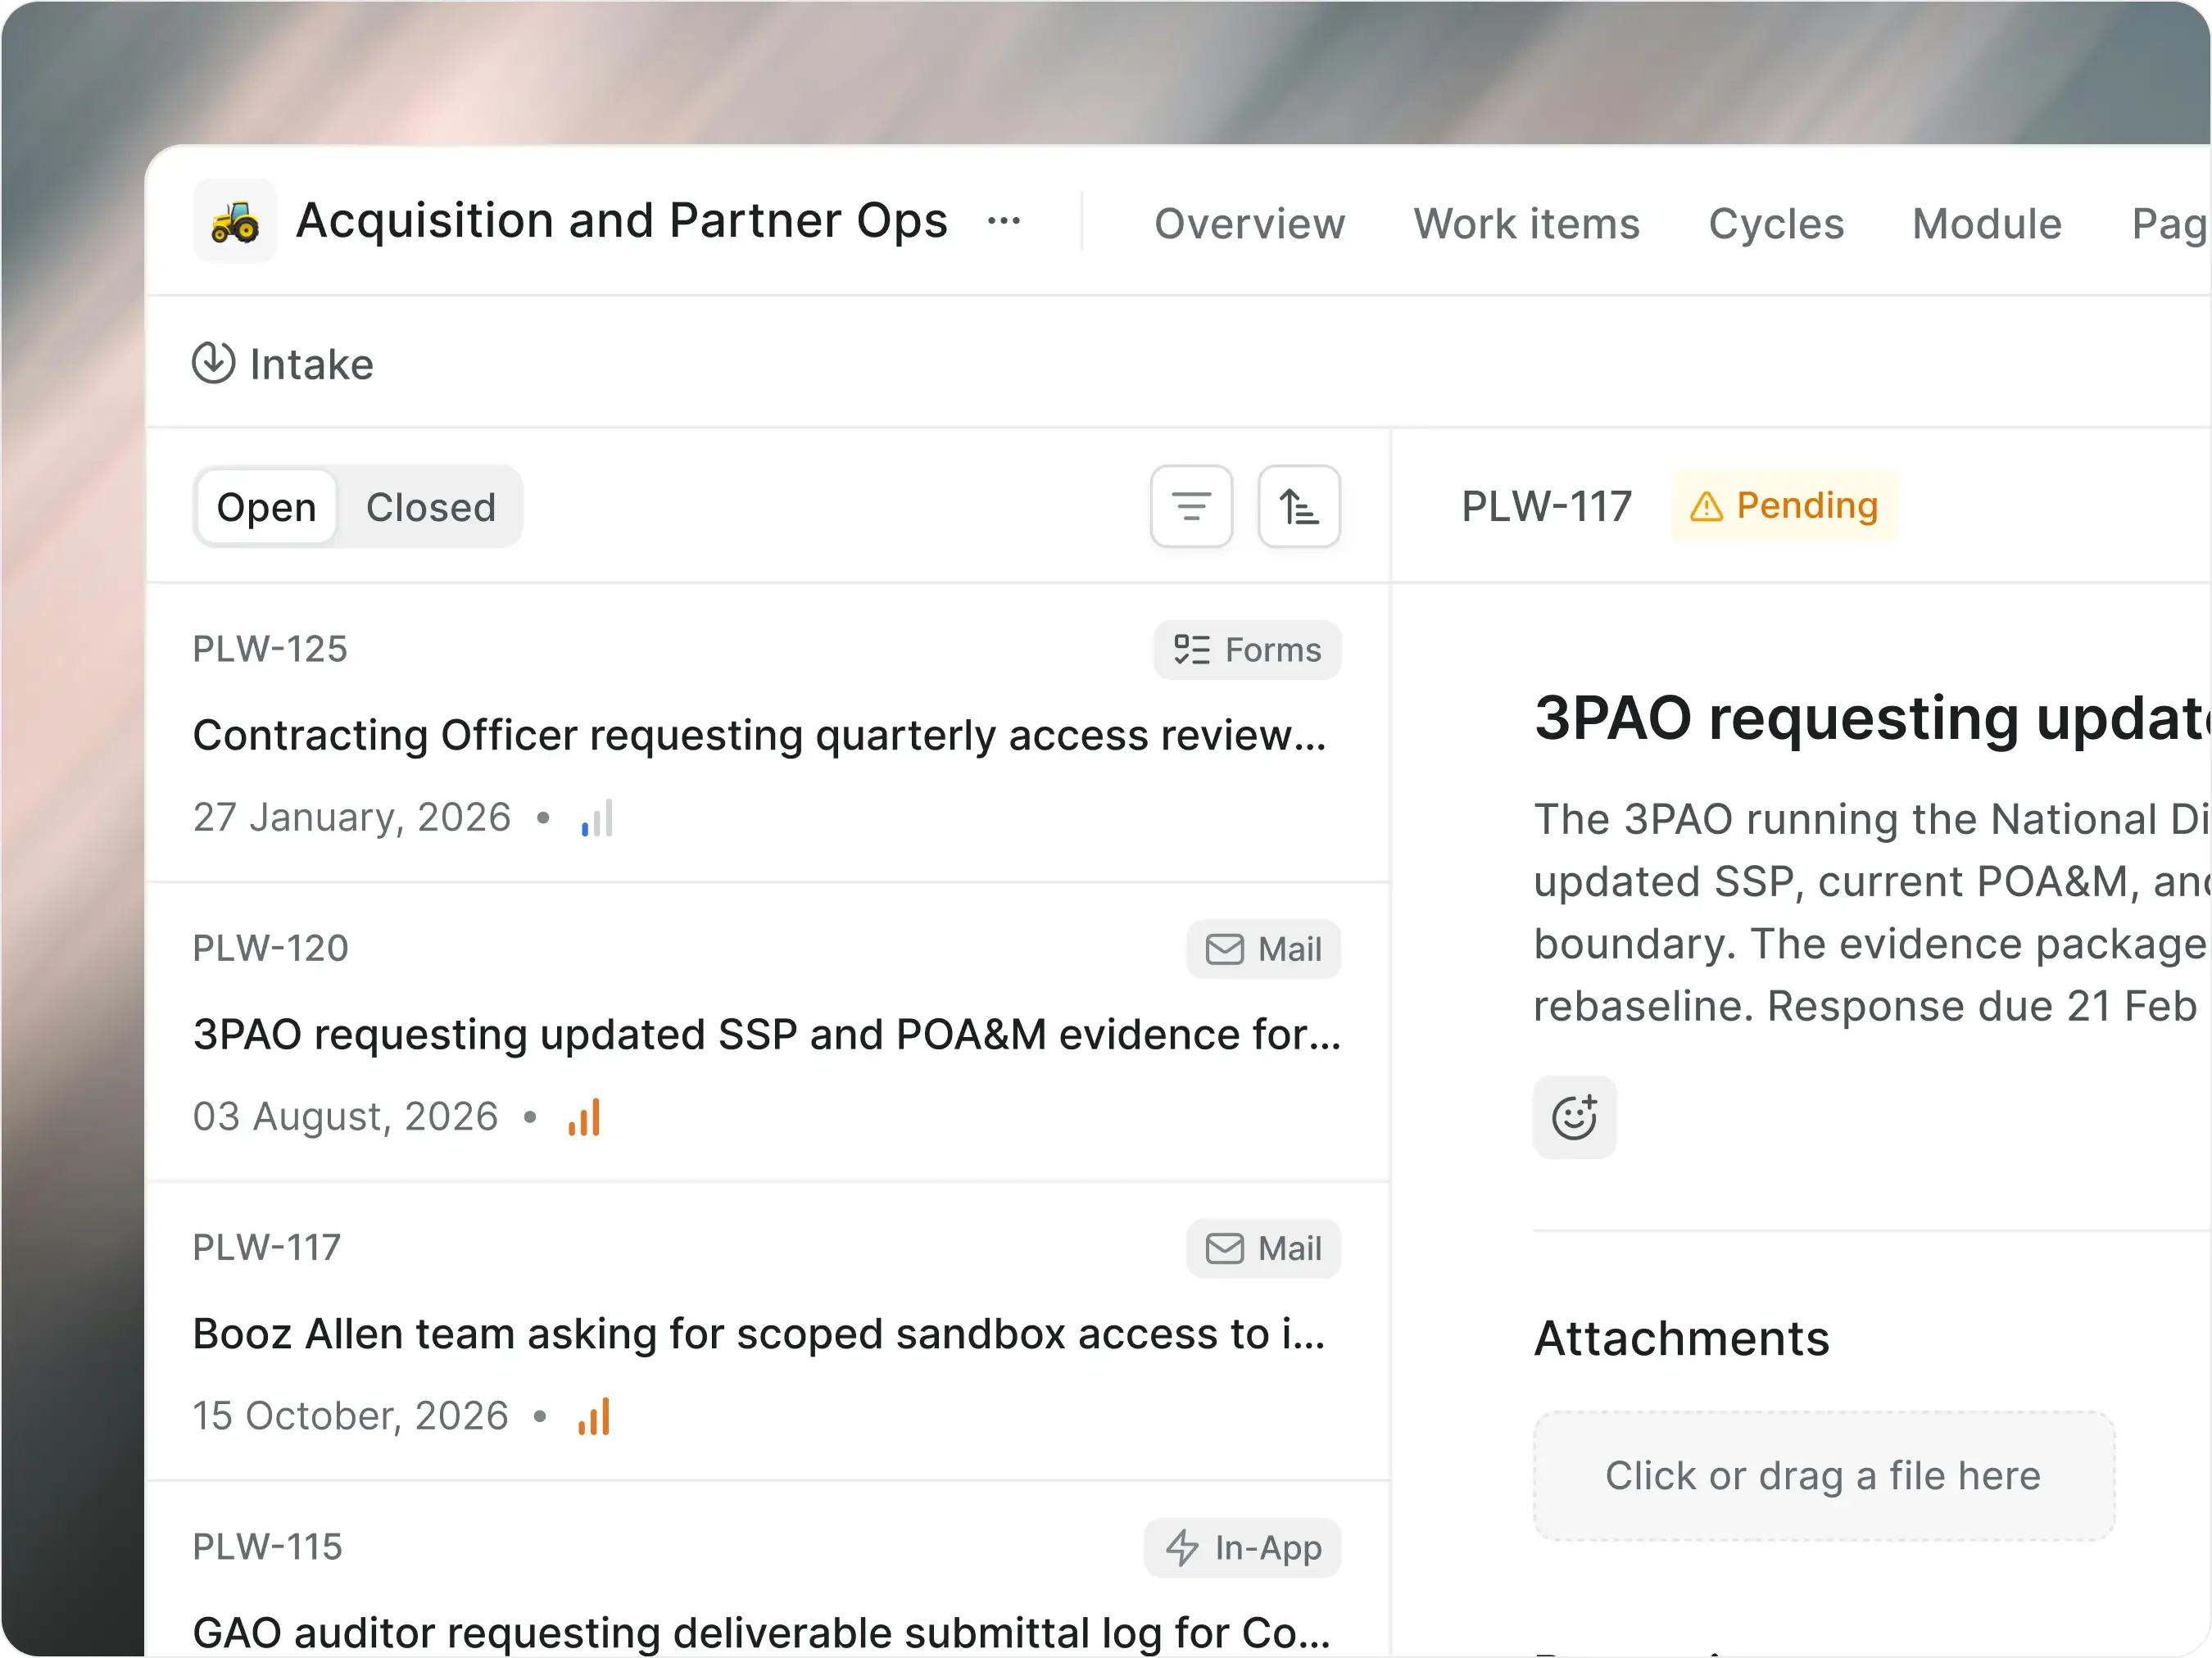
Task: Click the Intake circle-arrow icon
Action: (213, 363)
